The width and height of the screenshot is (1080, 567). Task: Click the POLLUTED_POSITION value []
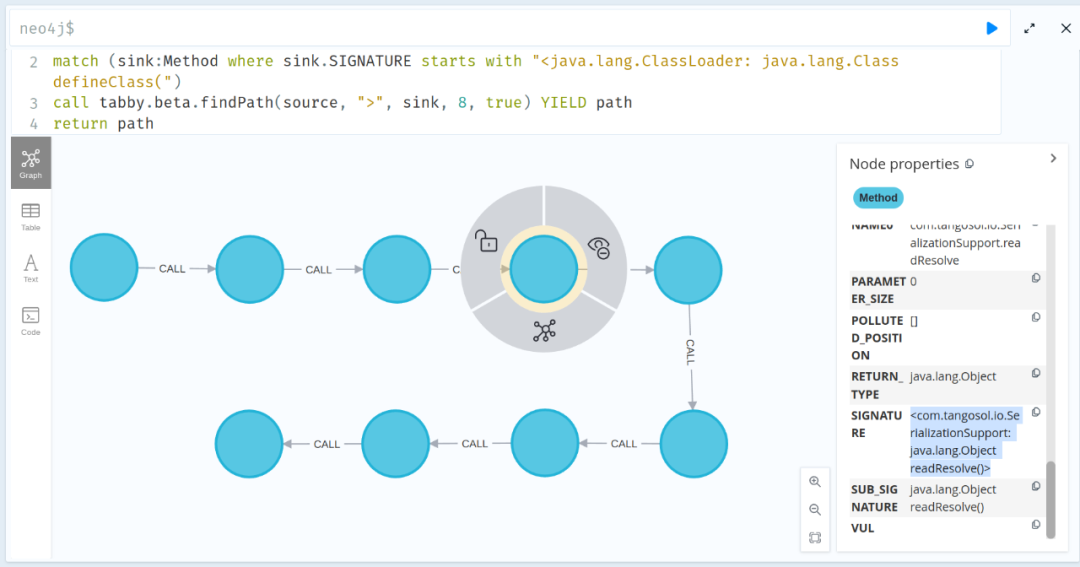tap(914, 320)
